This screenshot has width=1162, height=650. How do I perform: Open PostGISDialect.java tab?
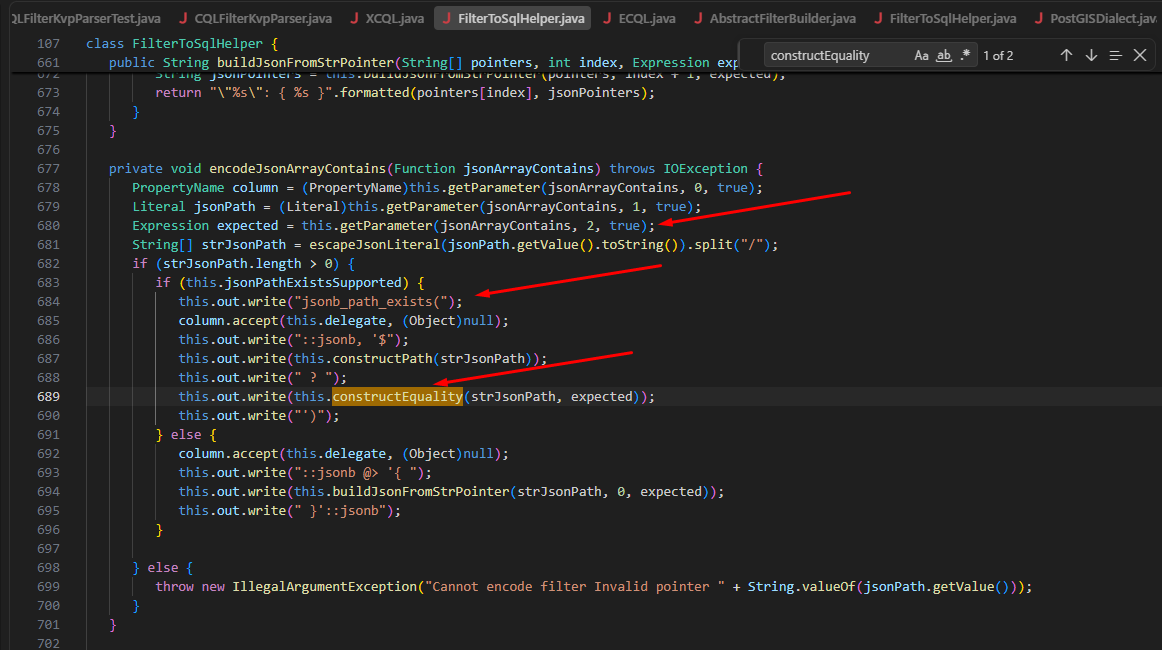1095,19
